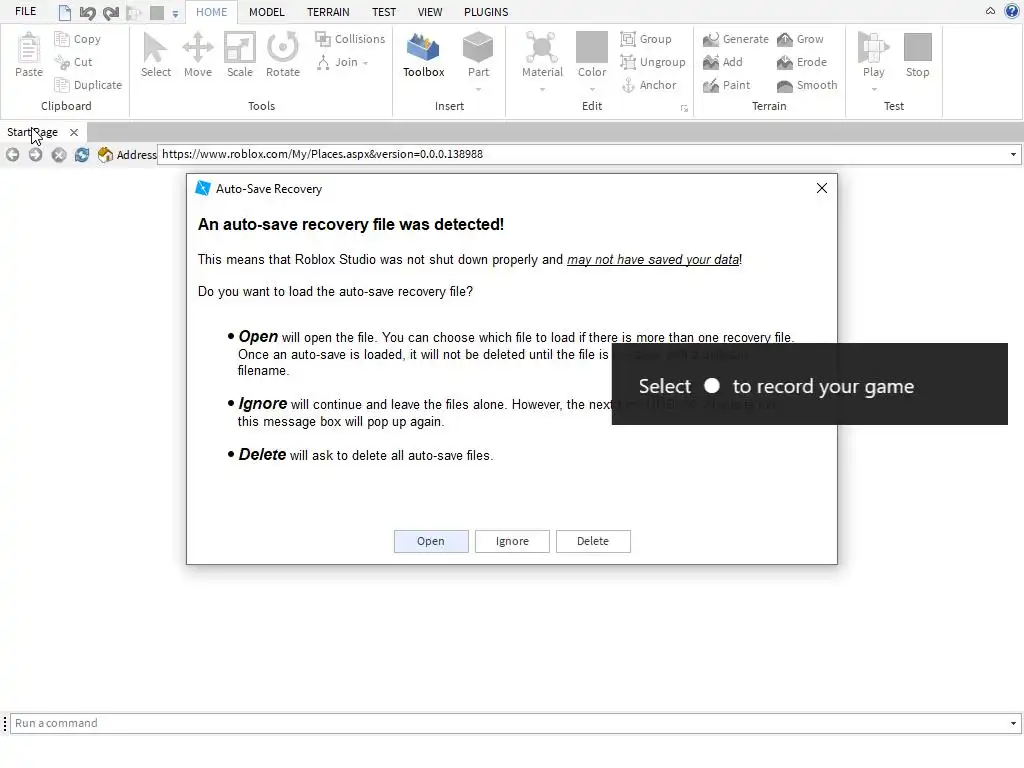Expand the Play dropdown arrow
The width and height of the screenshot is (1024, 768).
[874, 89]
